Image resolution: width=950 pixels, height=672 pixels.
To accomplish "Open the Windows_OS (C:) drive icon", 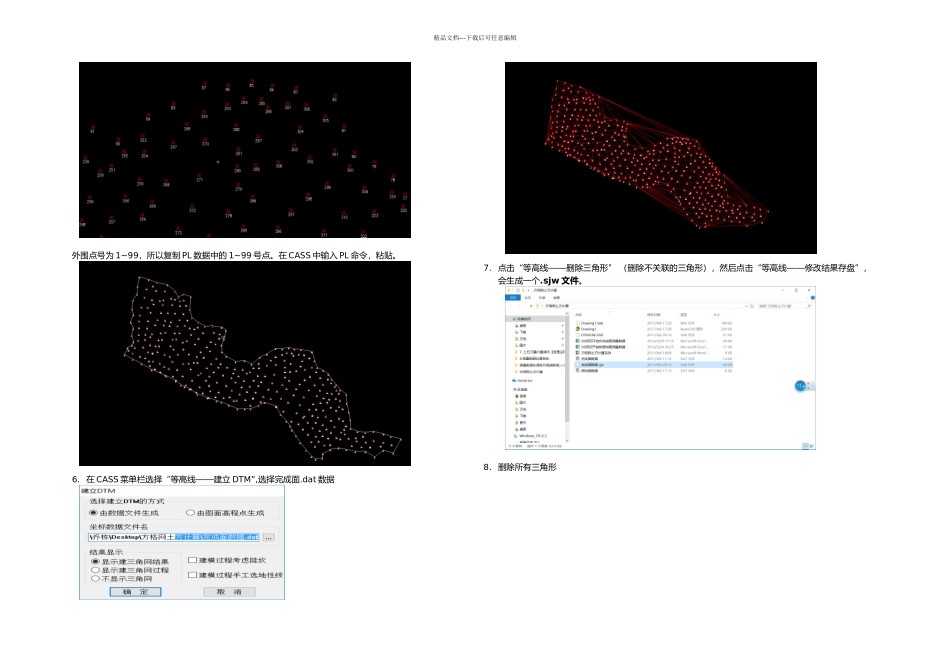I will point(514,436).
